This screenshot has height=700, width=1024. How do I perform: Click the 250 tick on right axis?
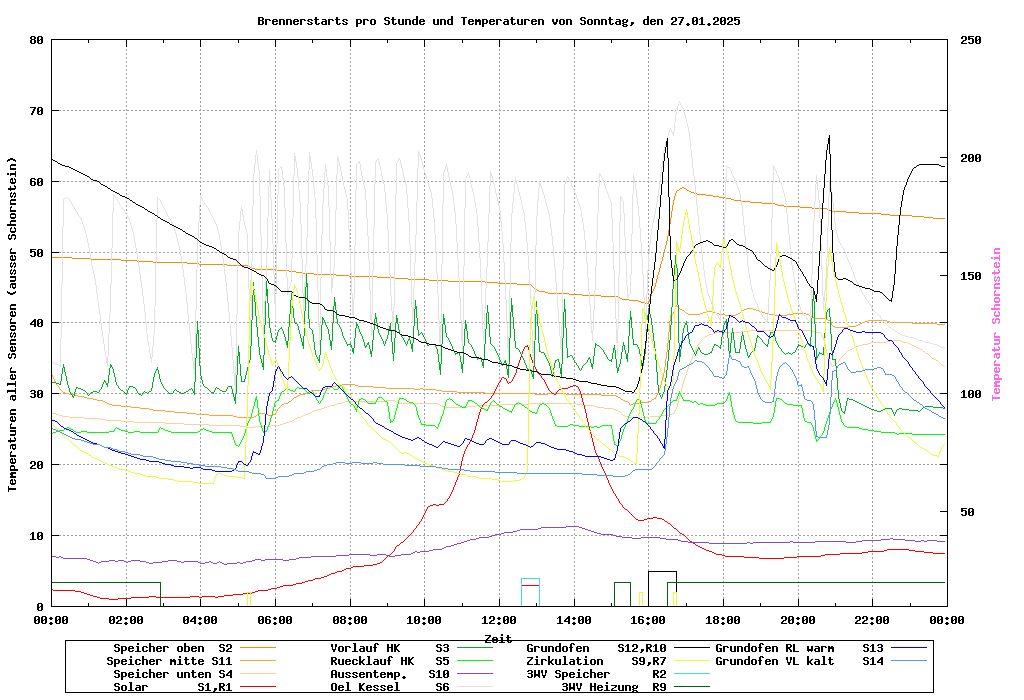[971, 40]
